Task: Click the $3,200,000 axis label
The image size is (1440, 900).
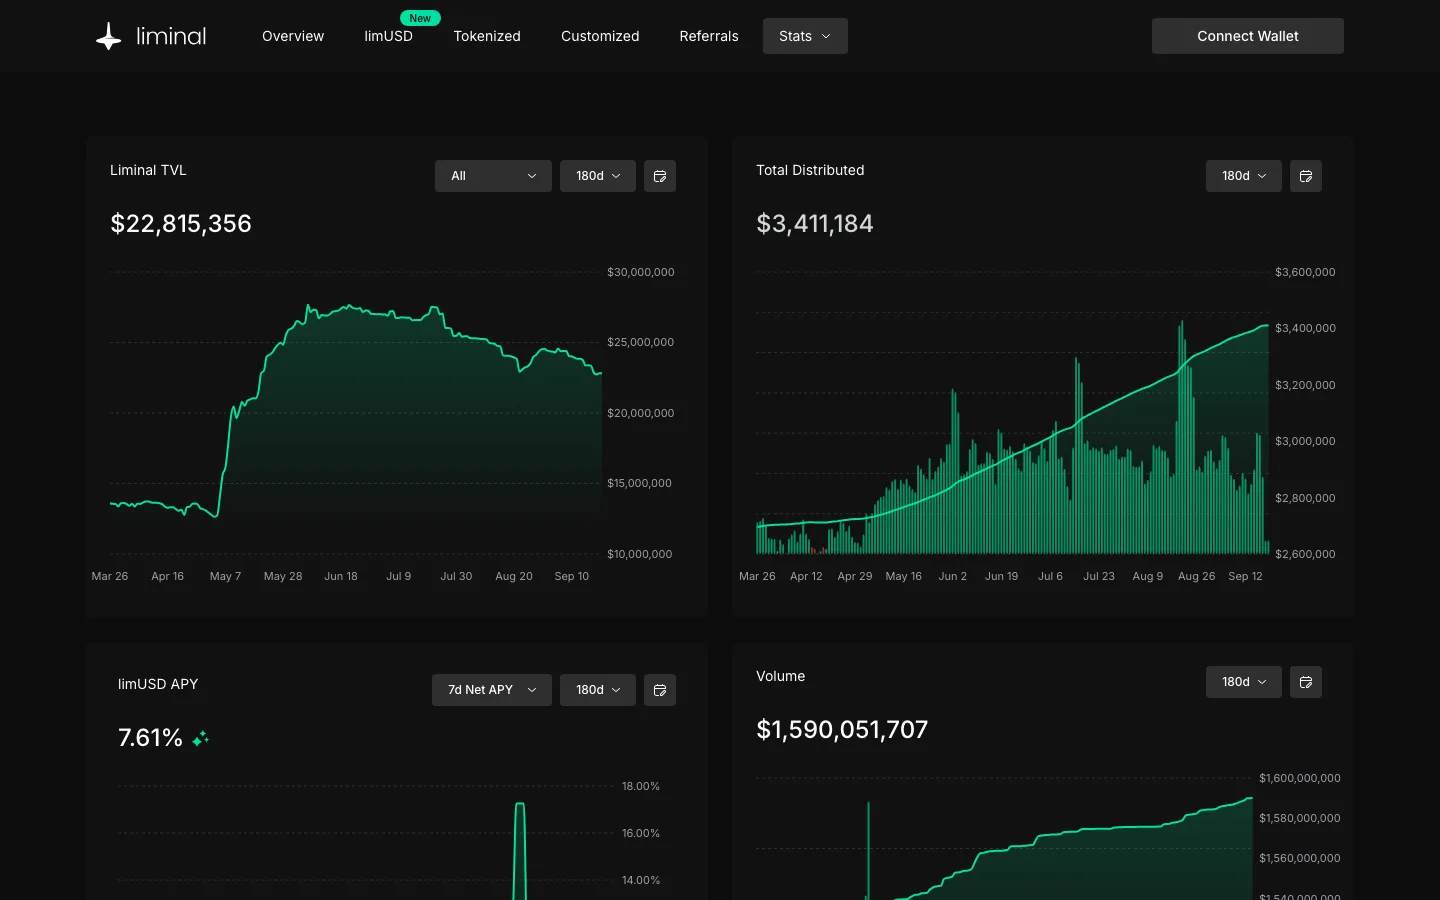Action: click(x=1305, y=385)
